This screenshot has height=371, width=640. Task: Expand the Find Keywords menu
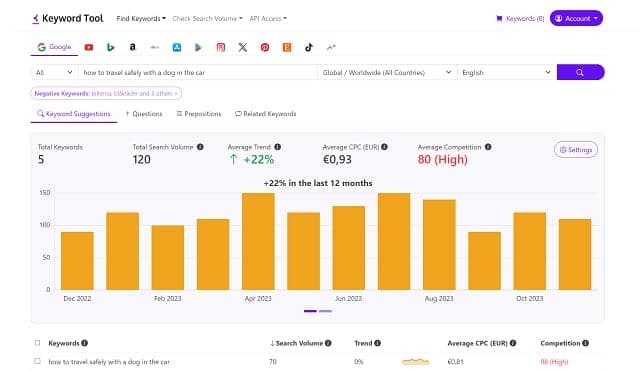pos(141,18)
